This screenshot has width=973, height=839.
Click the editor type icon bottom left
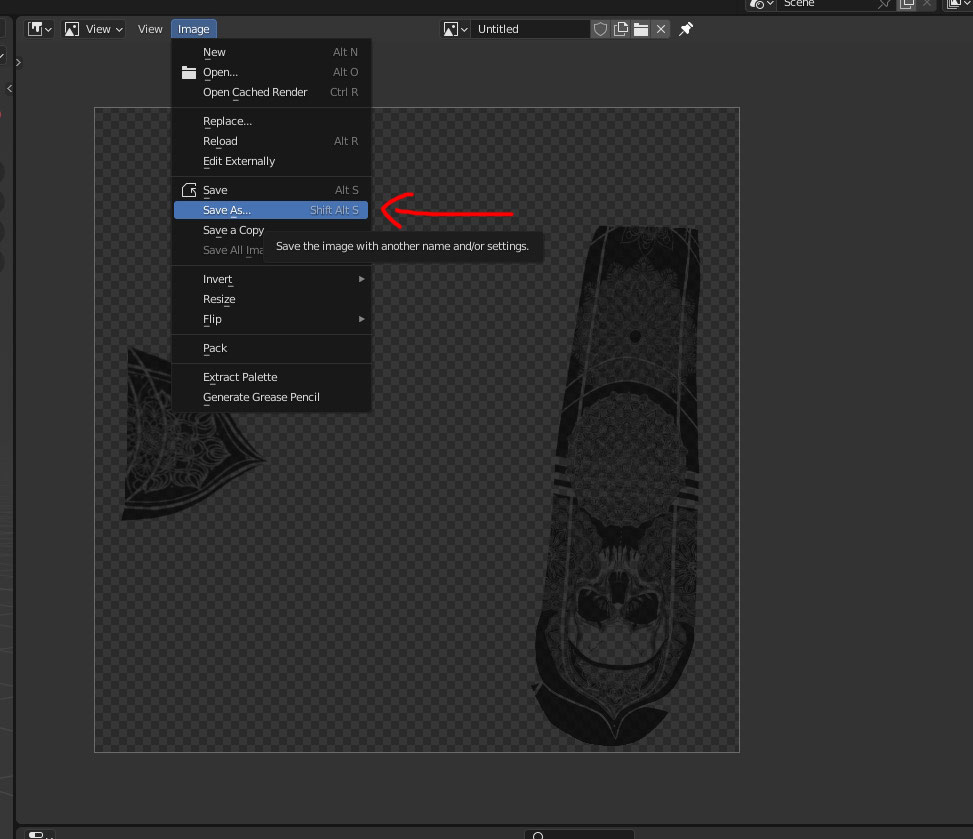(x=35, y=834)
